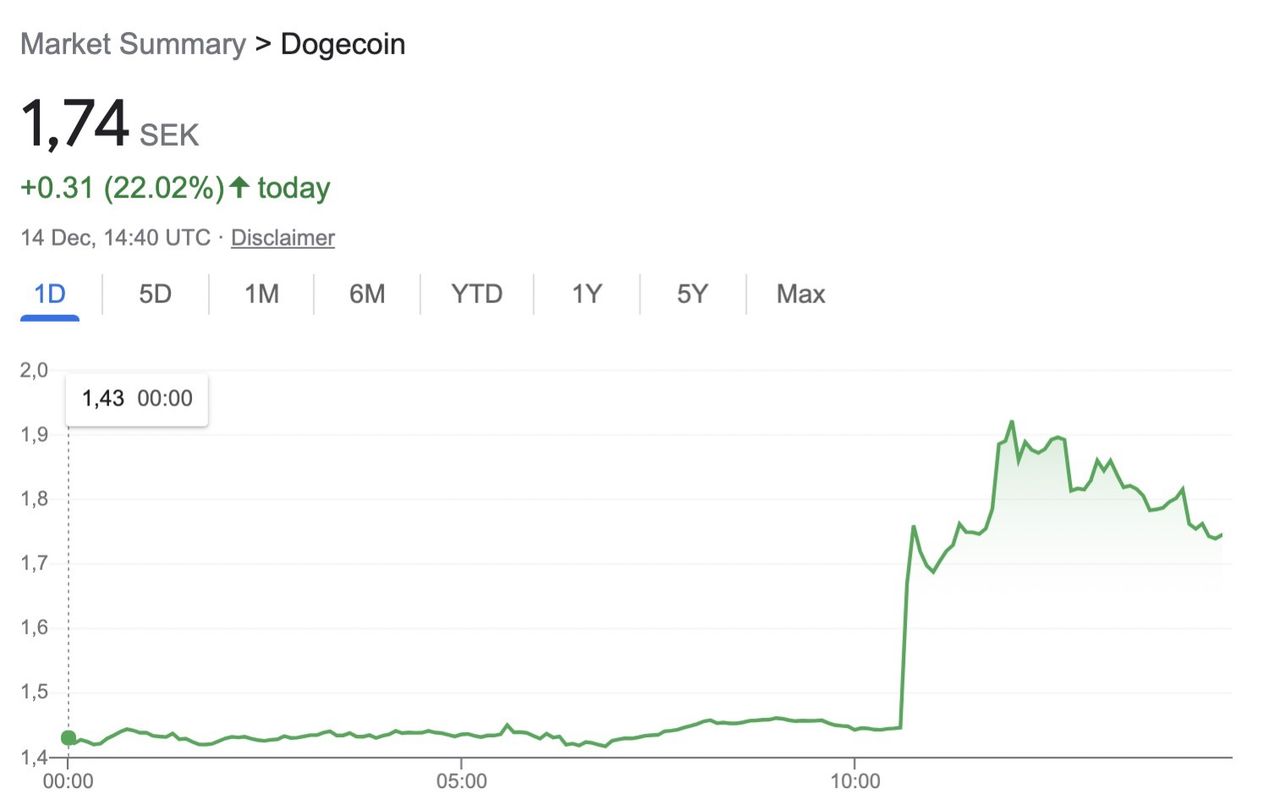Click the Market Summary breadcrumb link
Image resolution: width=1280 pixels, height=805 pixels.
click(x=132, y=44)
